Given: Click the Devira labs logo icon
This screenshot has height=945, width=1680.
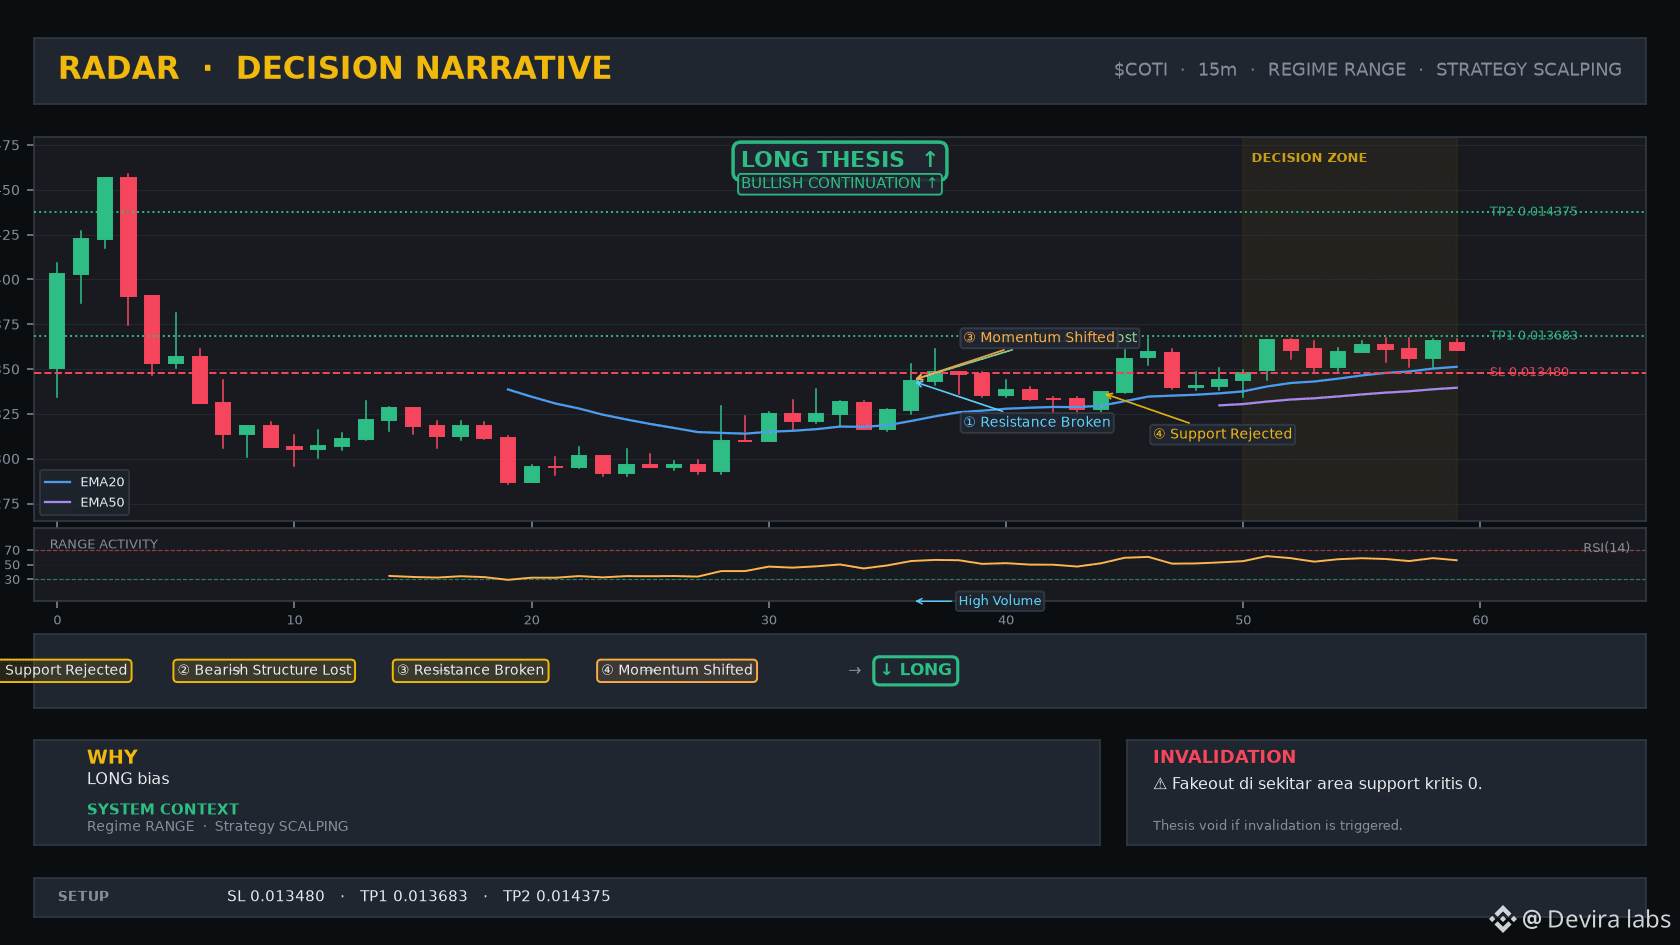Looking at the screenshot, I should click(x=1502, y=919).
